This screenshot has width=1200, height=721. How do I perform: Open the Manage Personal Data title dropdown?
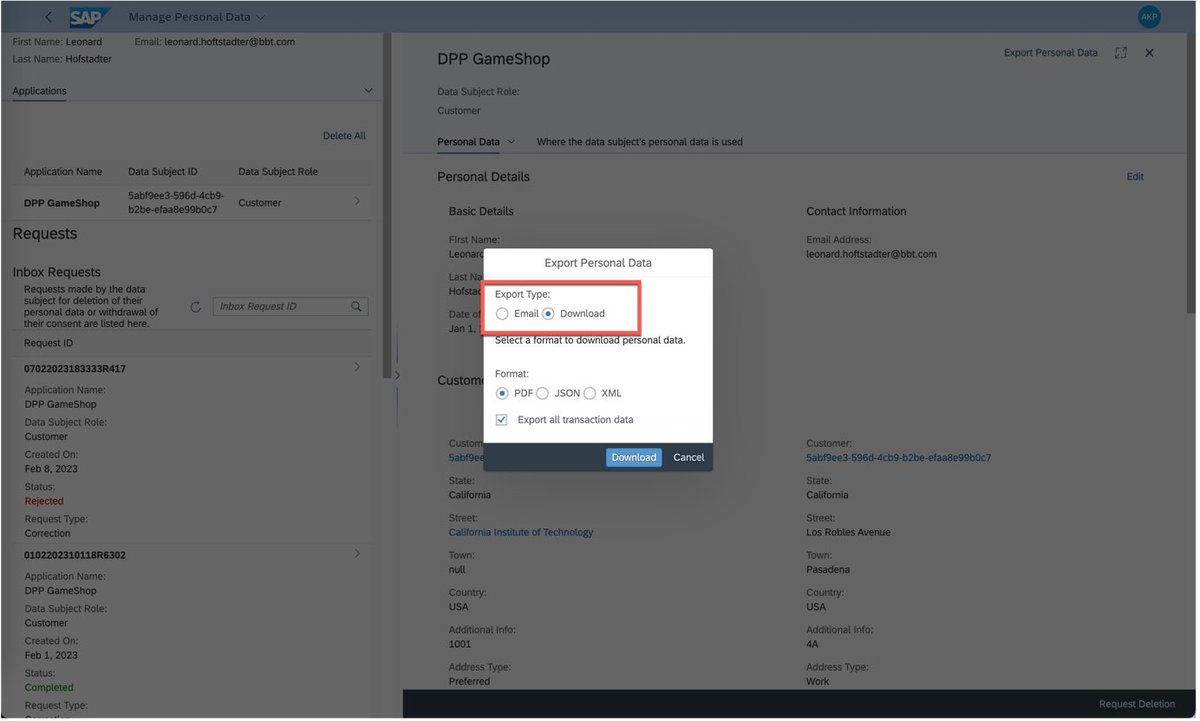pyautogui.click(x=261, y=17)
